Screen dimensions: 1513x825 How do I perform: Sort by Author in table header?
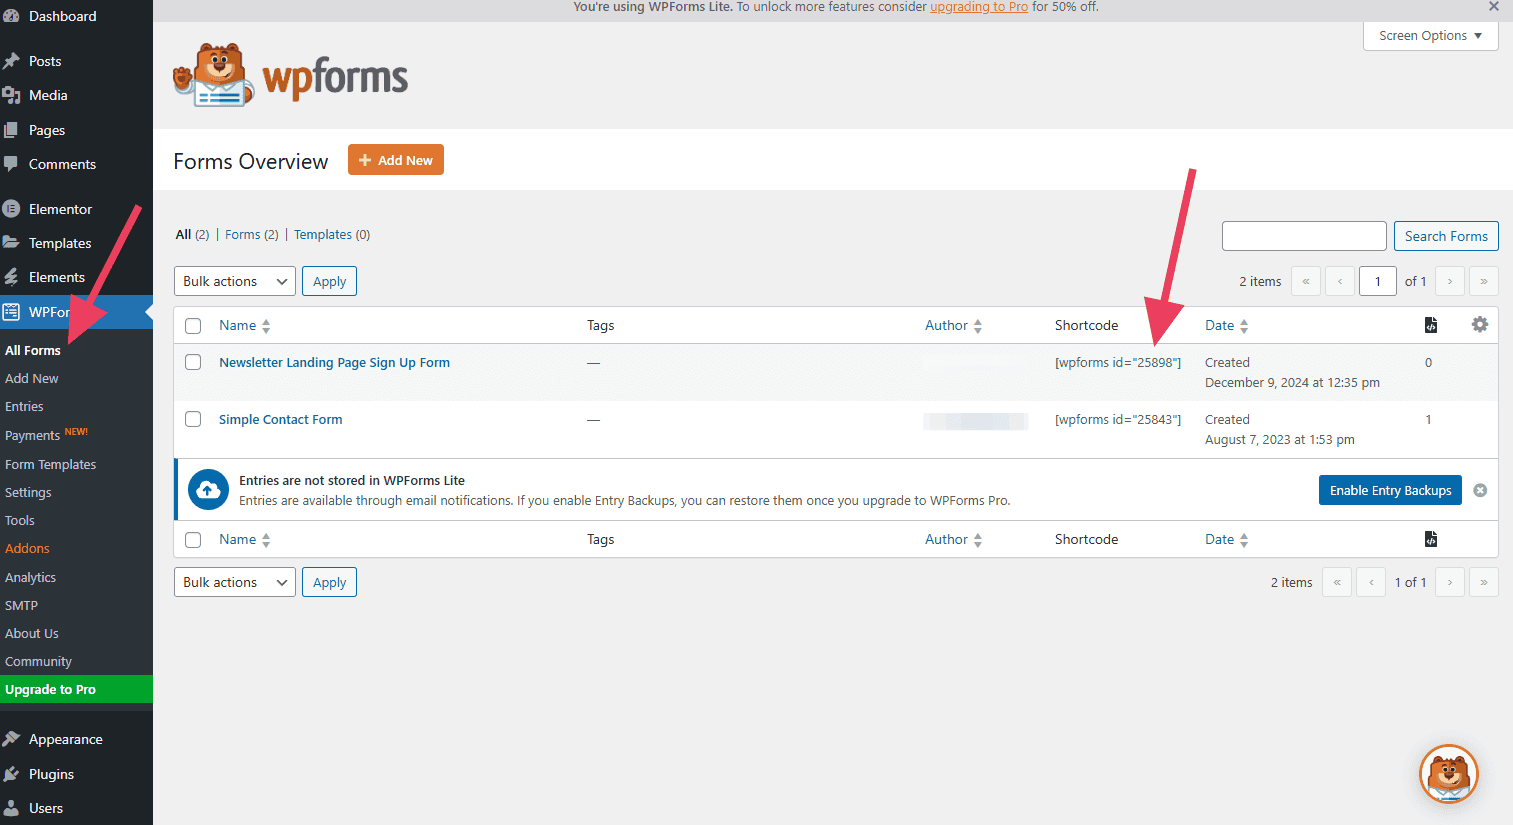point(954,325)
